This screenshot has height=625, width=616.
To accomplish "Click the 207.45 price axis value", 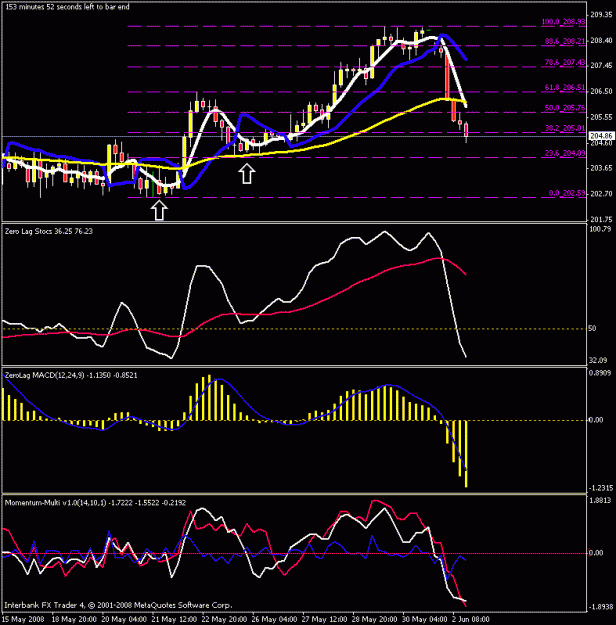I will (x=601, y=65).
